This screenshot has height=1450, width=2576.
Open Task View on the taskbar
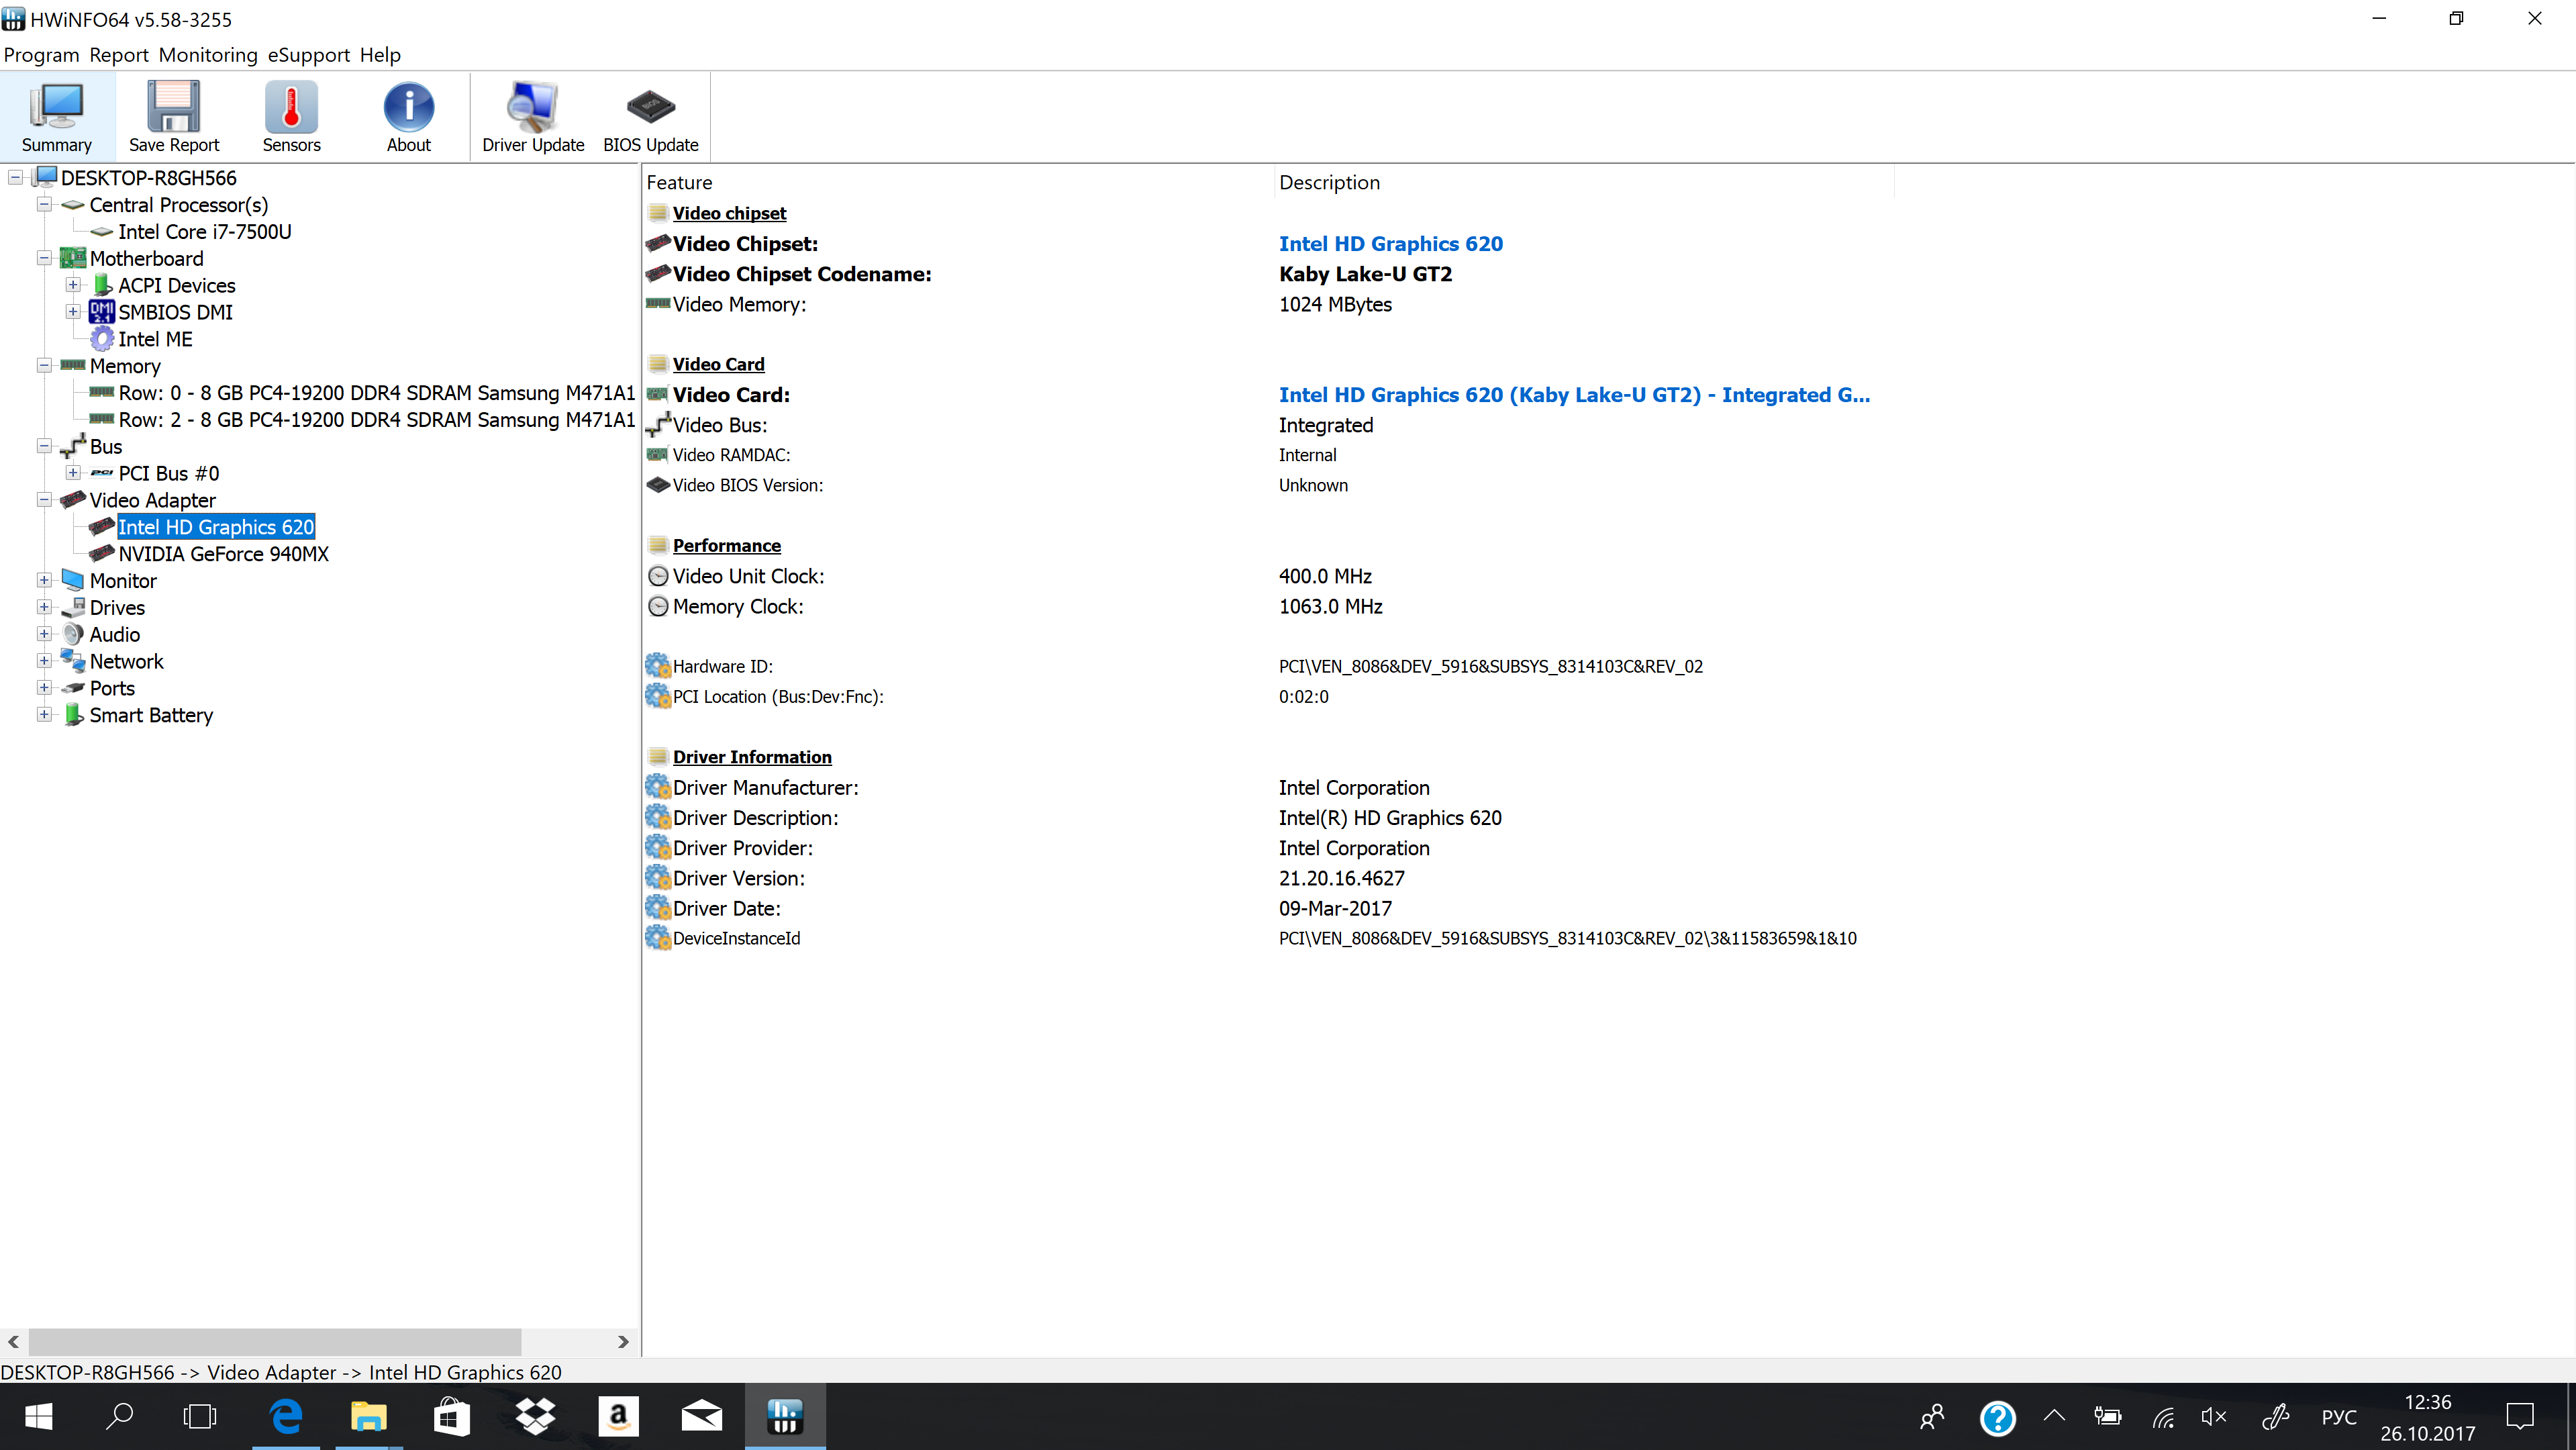200,1417
